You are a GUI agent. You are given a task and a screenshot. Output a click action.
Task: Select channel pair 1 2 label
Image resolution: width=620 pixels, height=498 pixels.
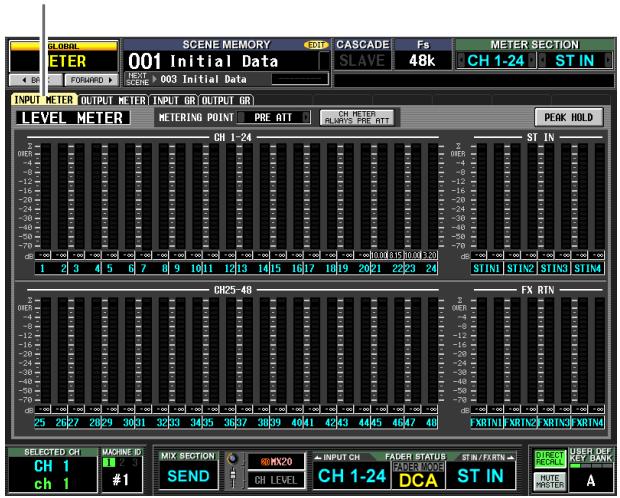pos(51,268)
